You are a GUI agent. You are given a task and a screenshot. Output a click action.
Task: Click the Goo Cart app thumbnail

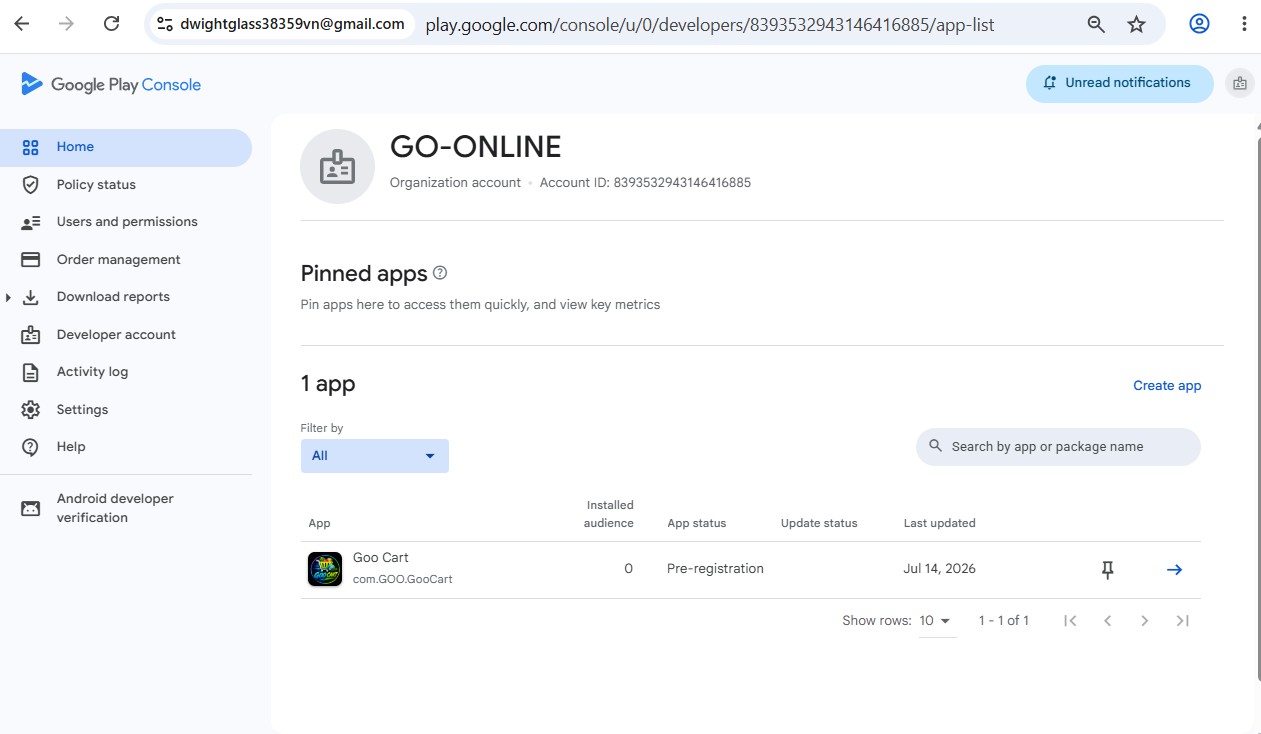tap(325, 569)
